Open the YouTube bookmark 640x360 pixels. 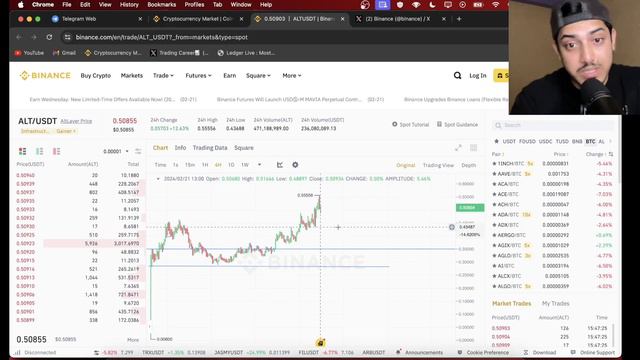(x=29, y=53)
